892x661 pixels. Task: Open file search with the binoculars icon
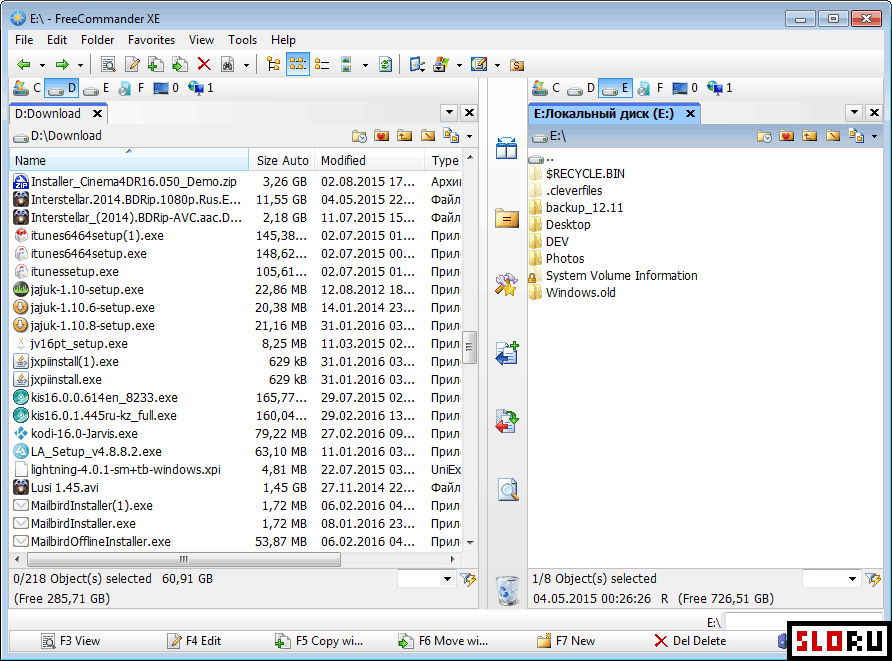click(228, 65)
